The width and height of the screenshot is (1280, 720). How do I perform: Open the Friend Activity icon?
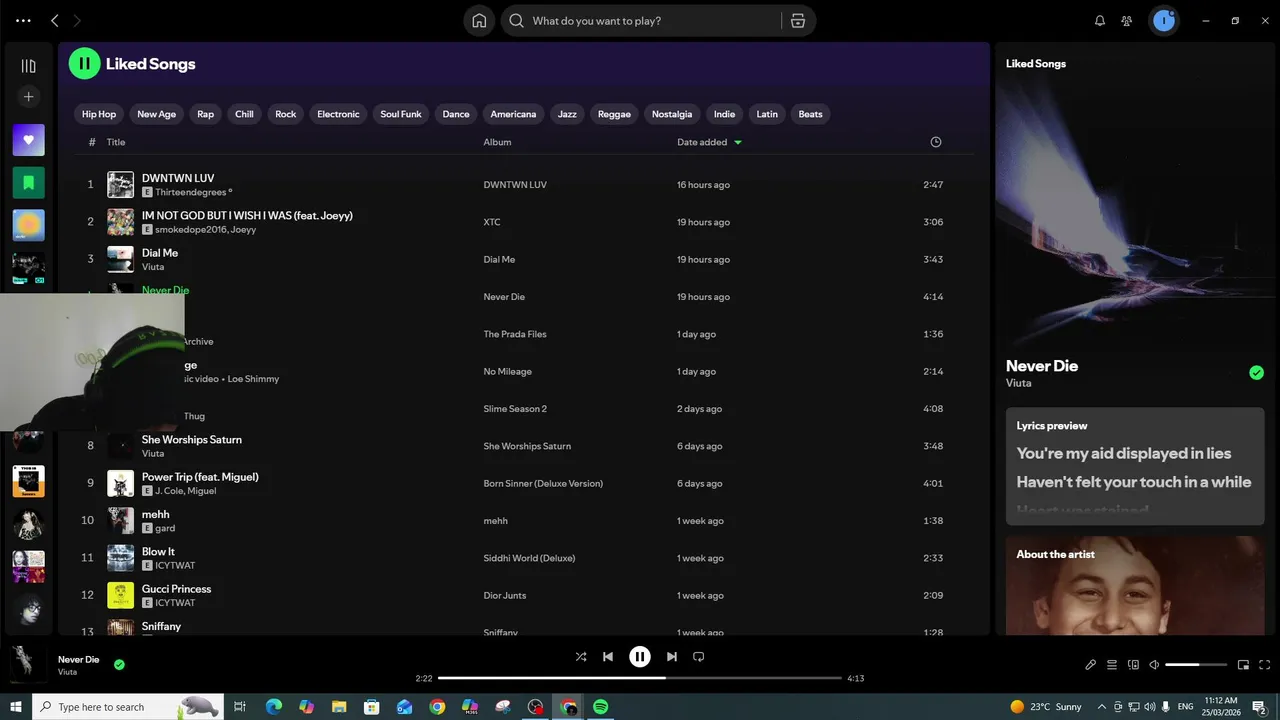tap(1127, 21)
